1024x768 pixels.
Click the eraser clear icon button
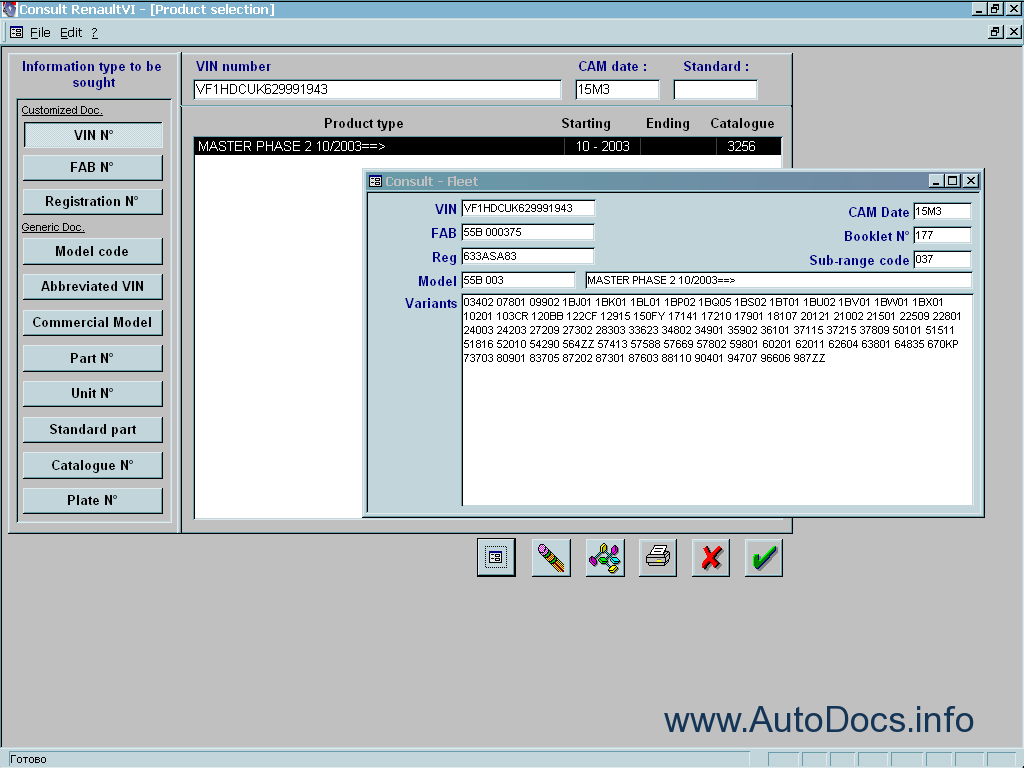551,557
